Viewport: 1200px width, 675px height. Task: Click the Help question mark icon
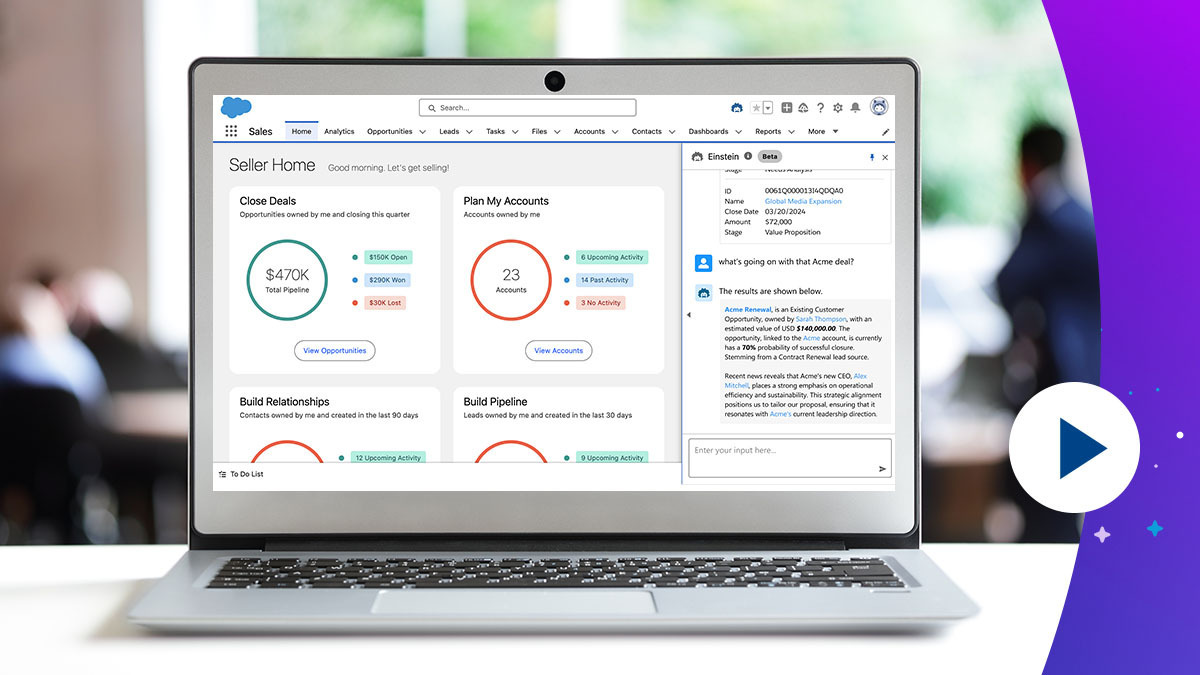[x=820, y=107]
